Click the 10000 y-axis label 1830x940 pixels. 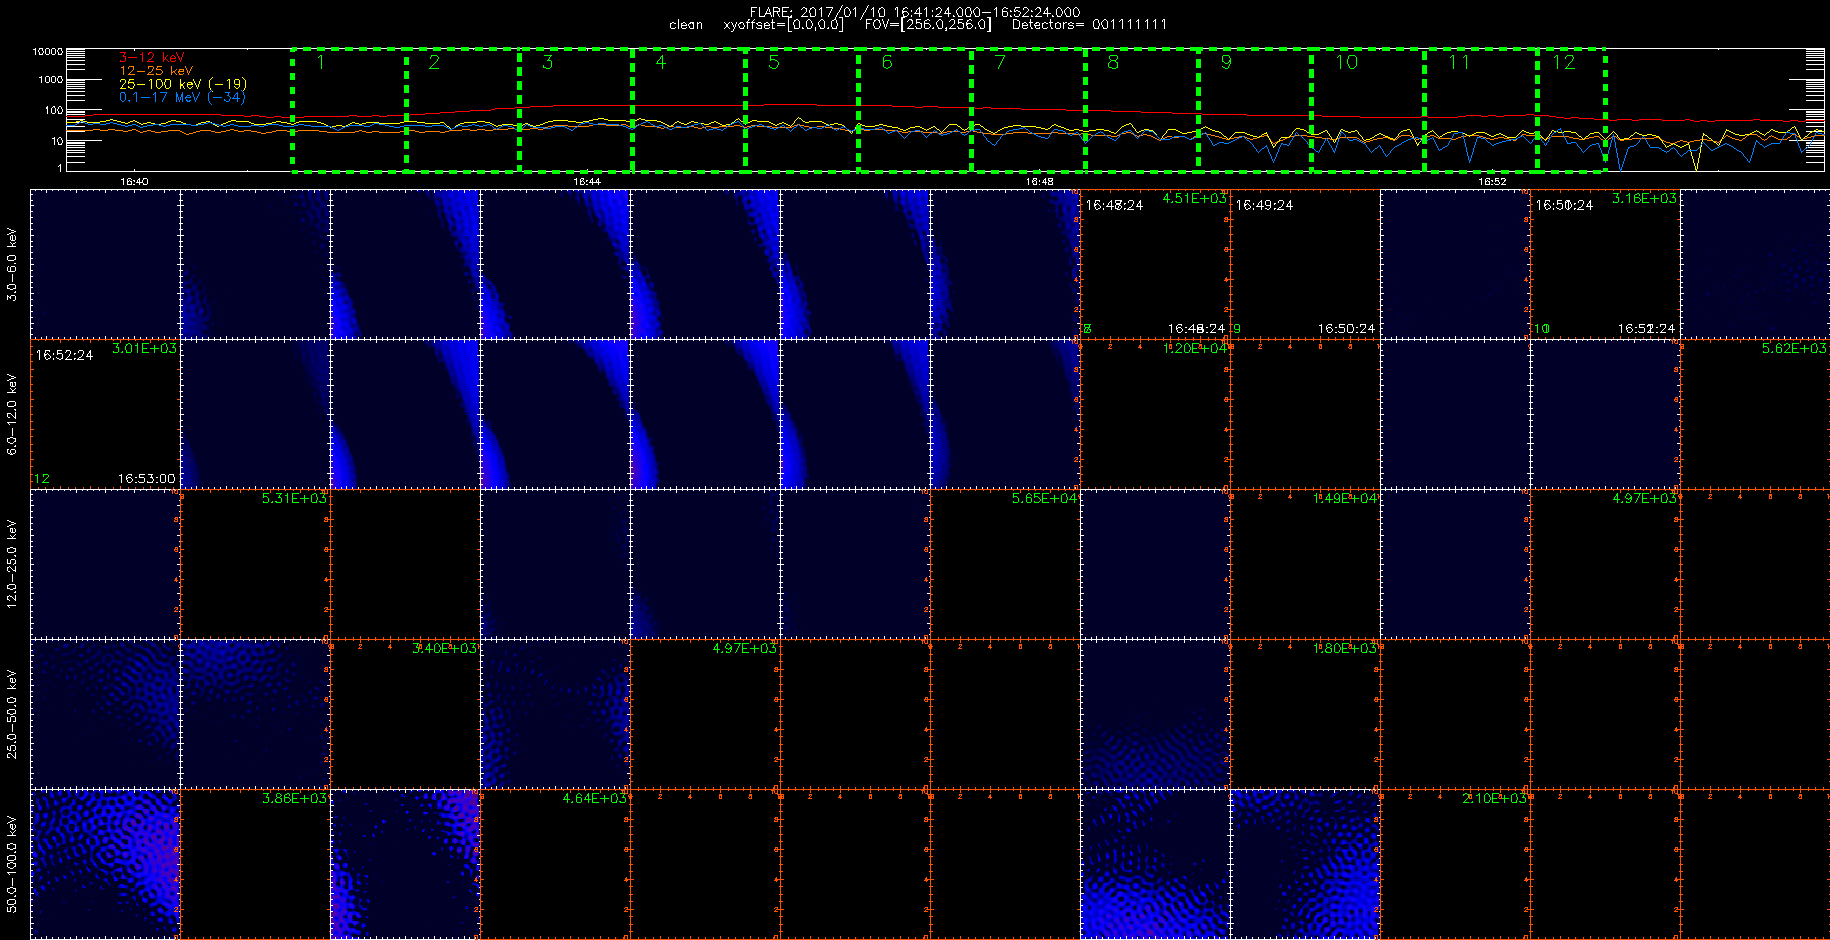(x=47, y=51)
